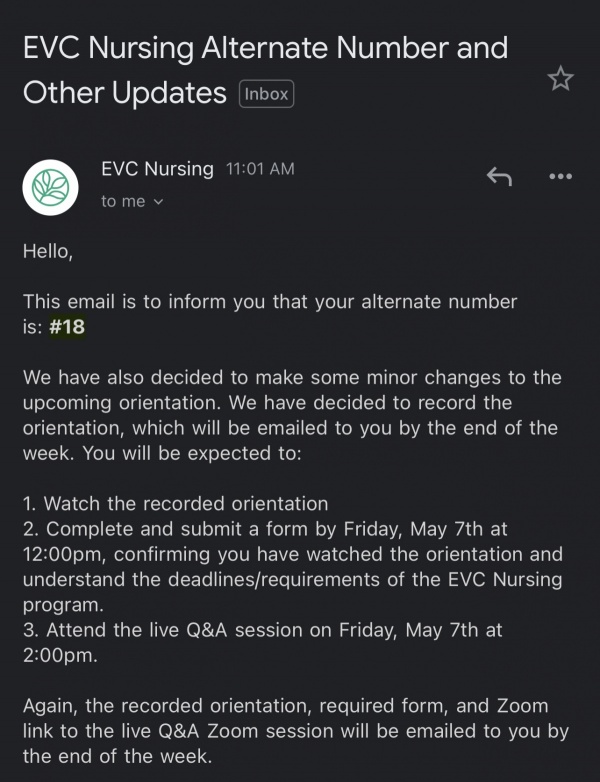This screenshot has height=782, width=600.
Task: Click "1. Watch the recorded orientation" line
Action: pos(176,503)
